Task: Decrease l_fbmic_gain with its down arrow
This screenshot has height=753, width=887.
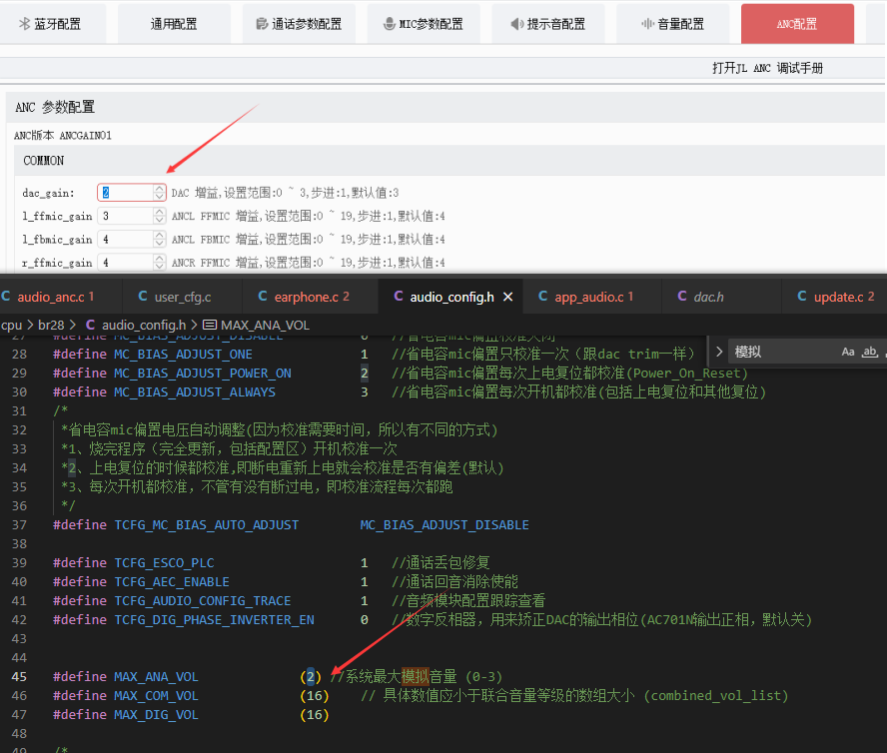Action: (x=160, y=243)
